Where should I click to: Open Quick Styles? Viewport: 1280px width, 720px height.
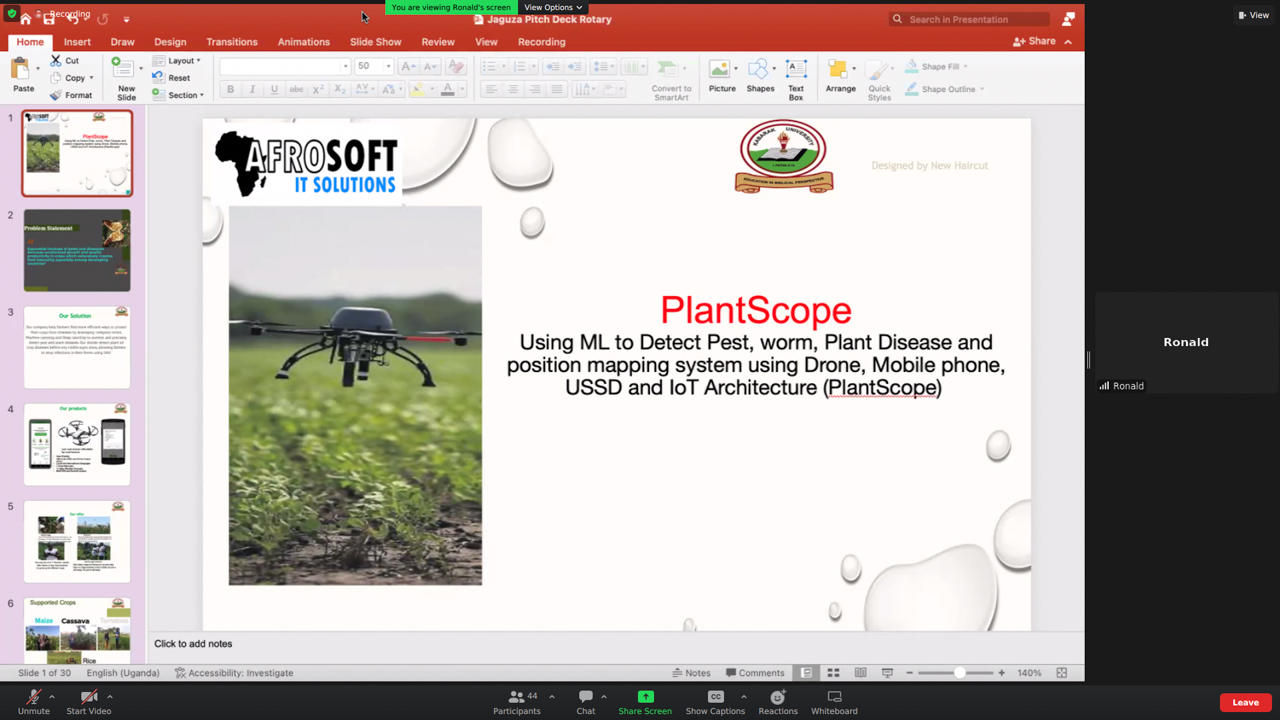tap(879, 79)
